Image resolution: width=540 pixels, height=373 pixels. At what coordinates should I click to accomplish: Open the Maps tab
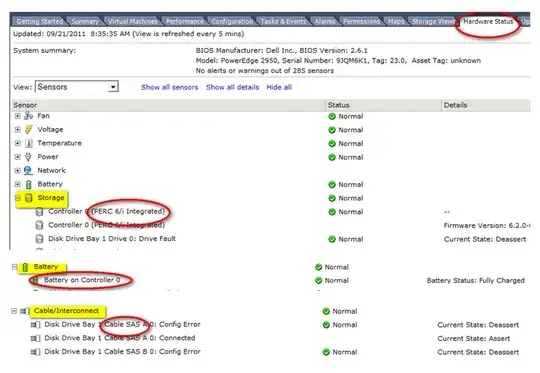[x=396, y=21]
